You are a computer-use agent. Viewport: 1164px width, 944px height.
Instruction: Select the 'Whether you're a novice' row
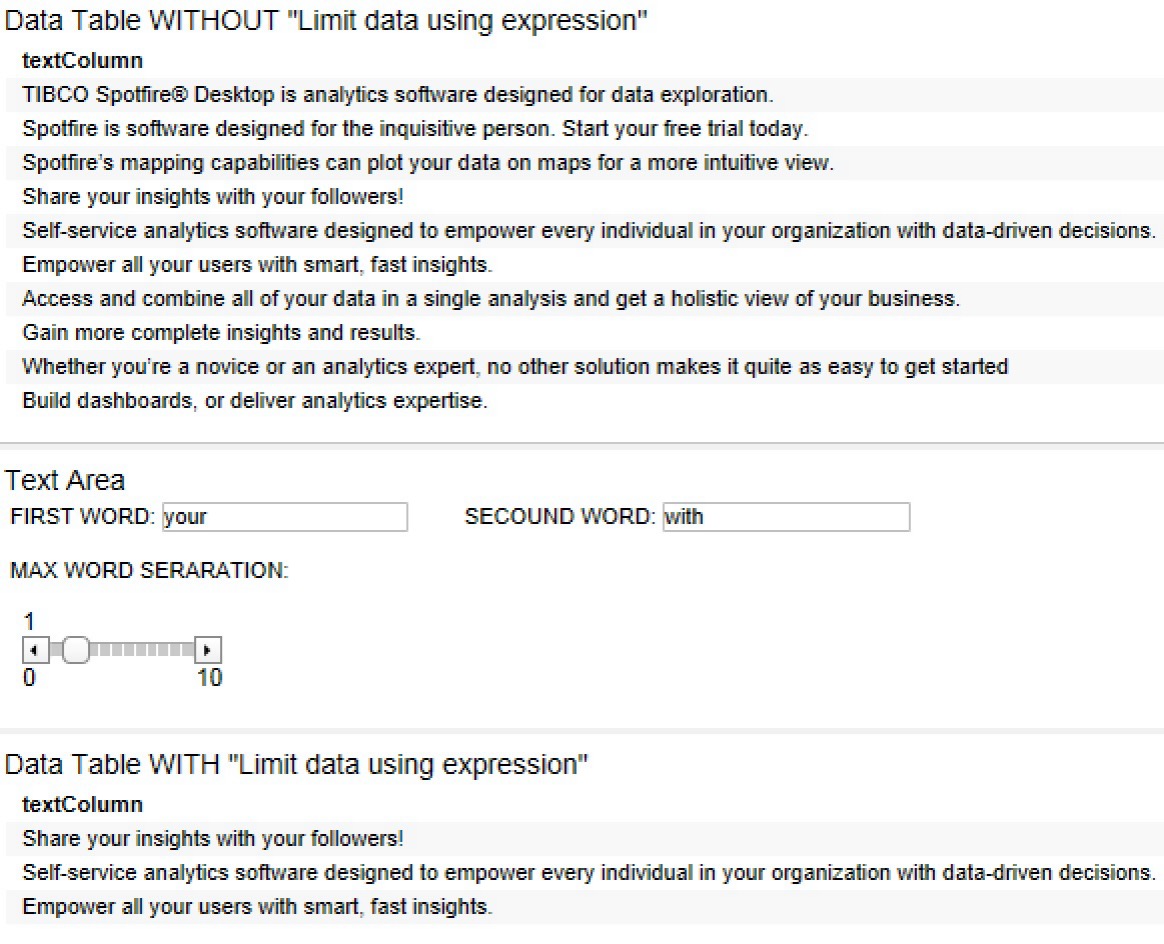[585, 367]
